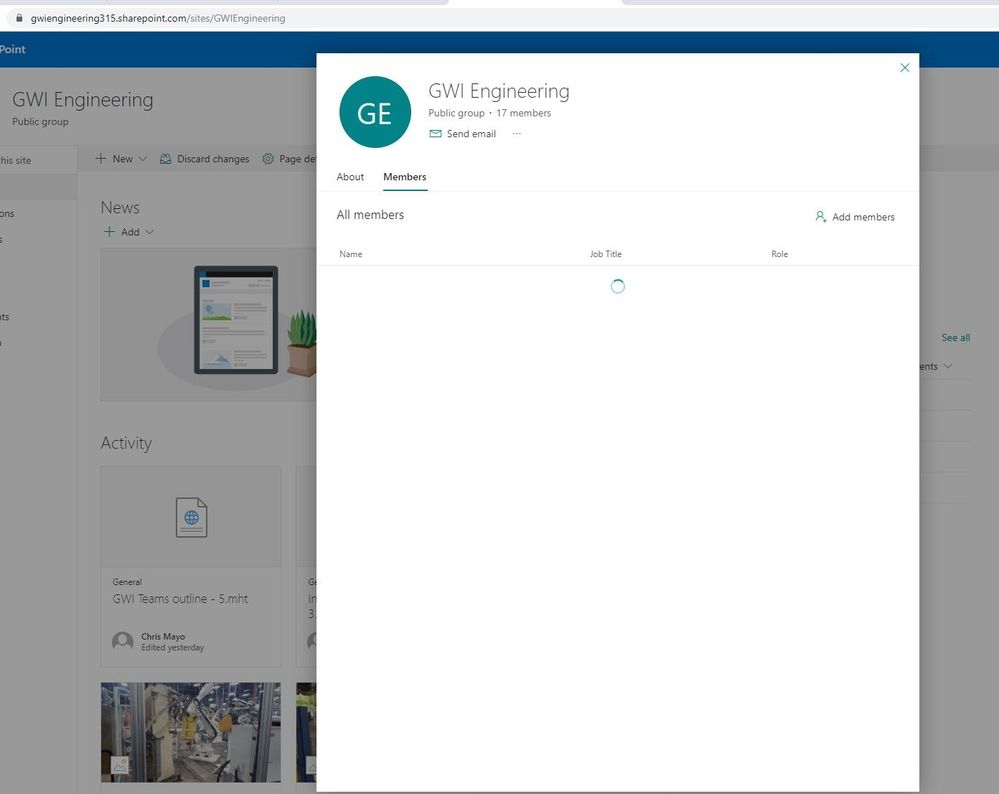Click the Discard changes icon
Image resolution: width=999 pixels, height=794 pixels.
(166, 159)
